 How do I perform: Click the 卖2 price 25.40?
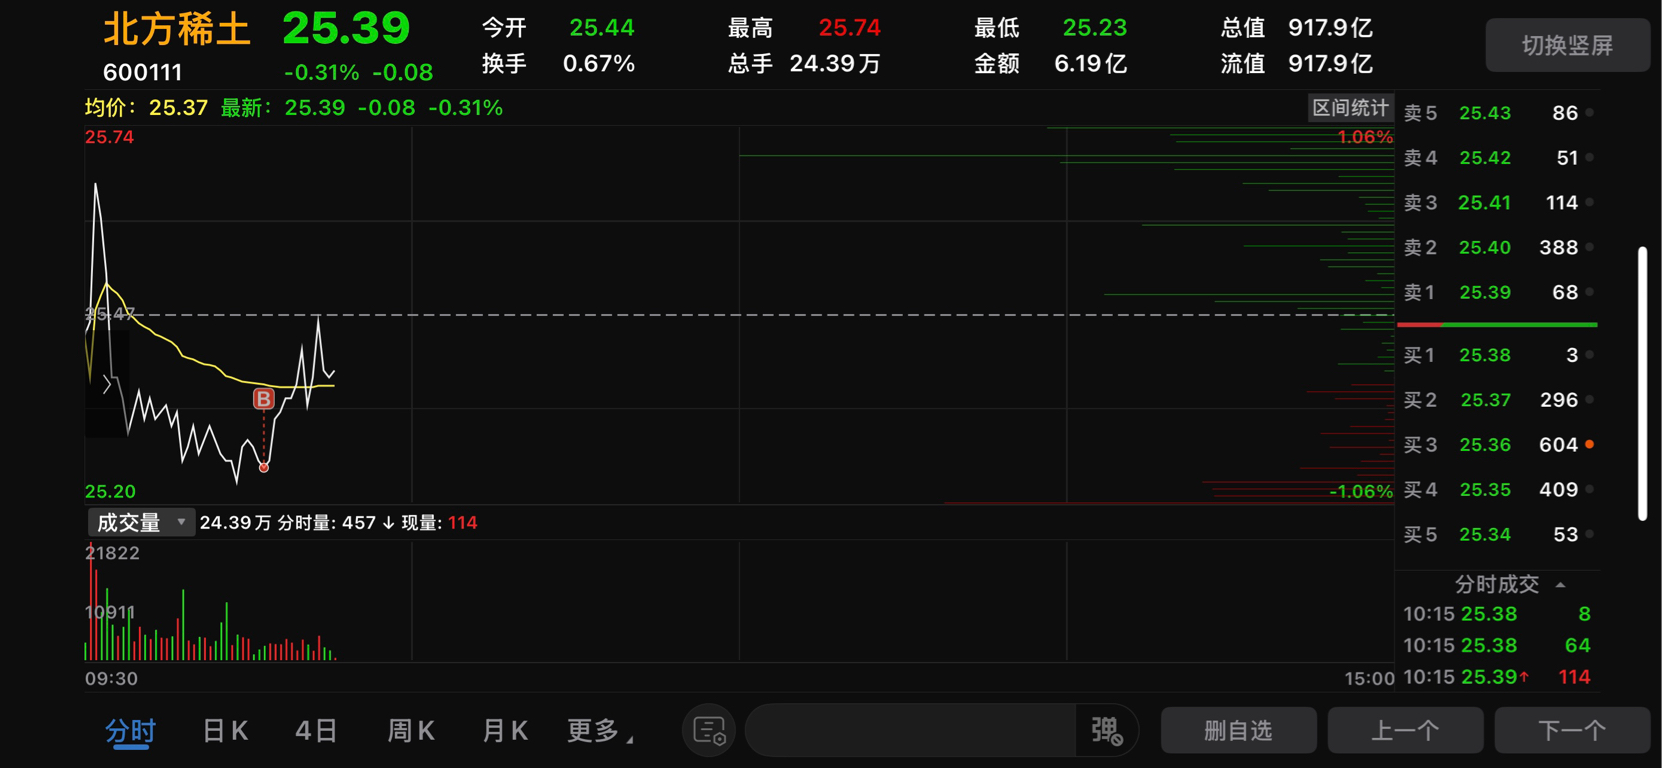click(x=1485, y=247)
